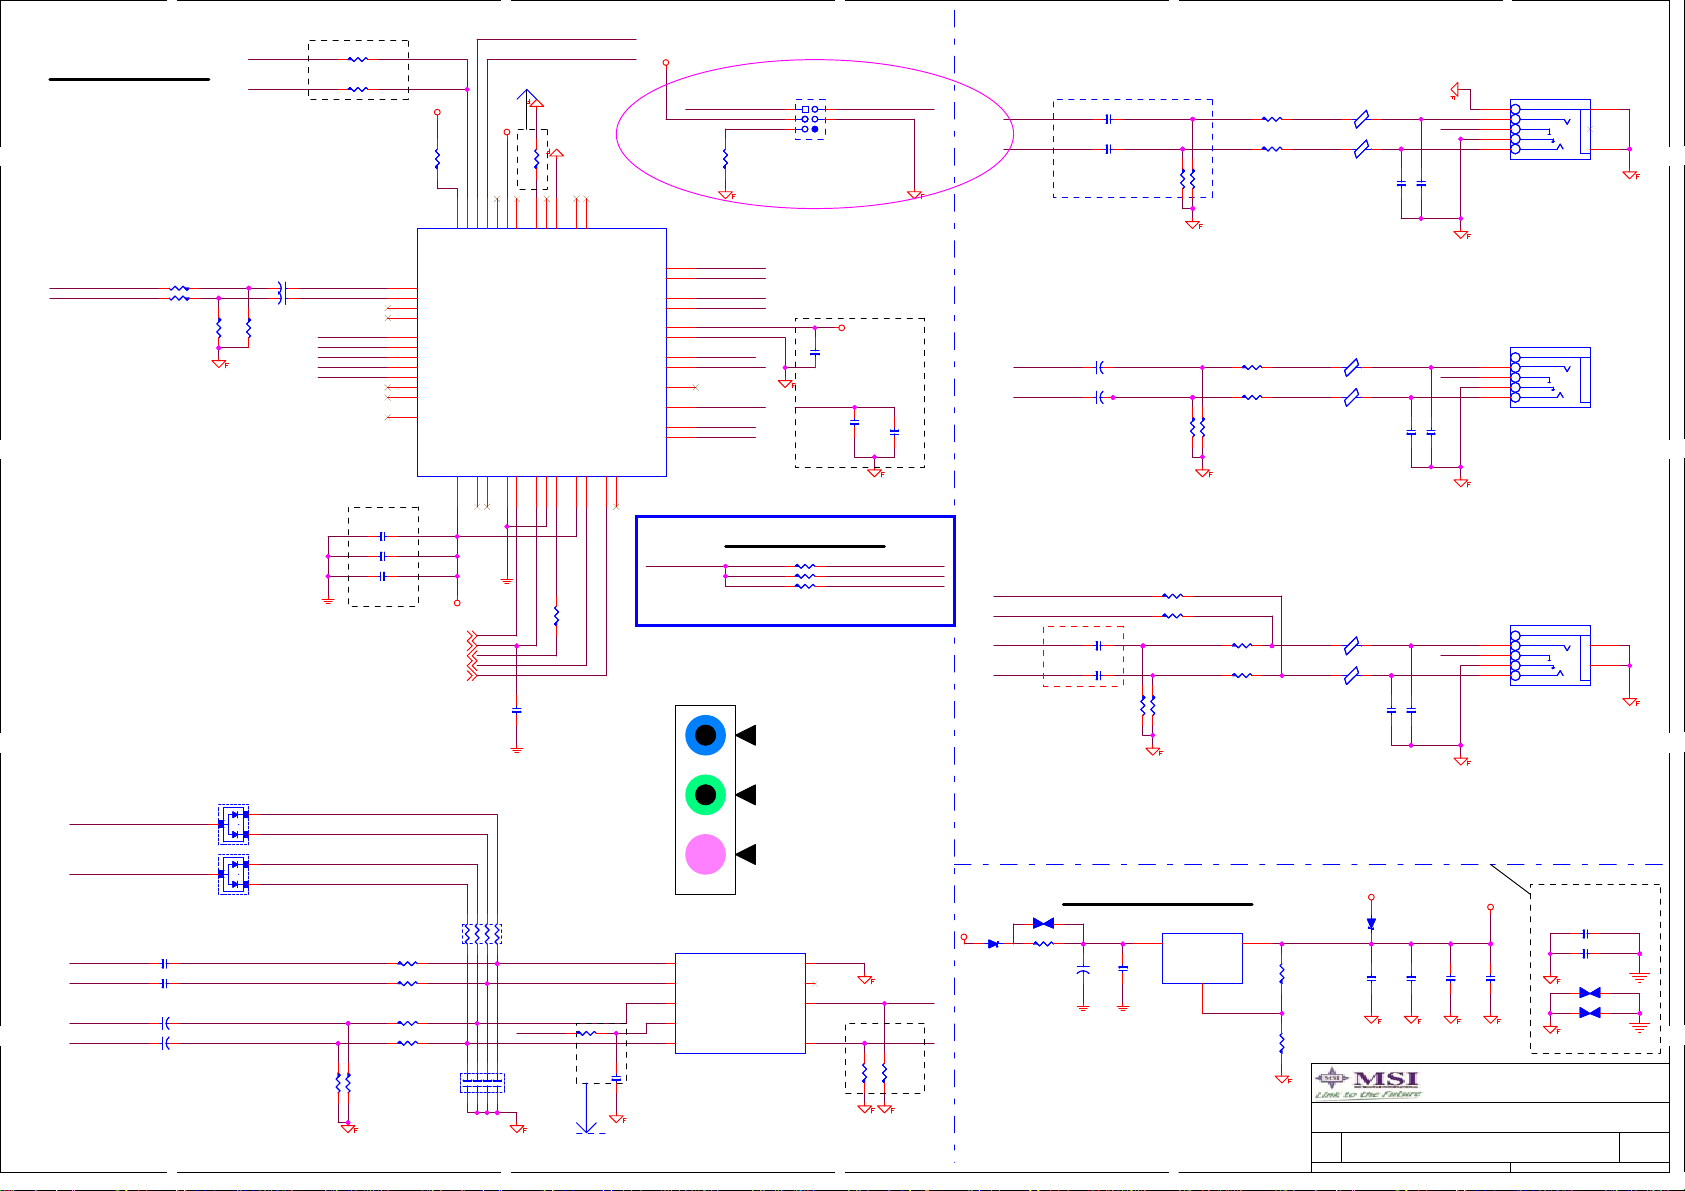This screenshot has height=1191, width=1685.
Task: Select the large central IC block
Action: tap(541, 352)
